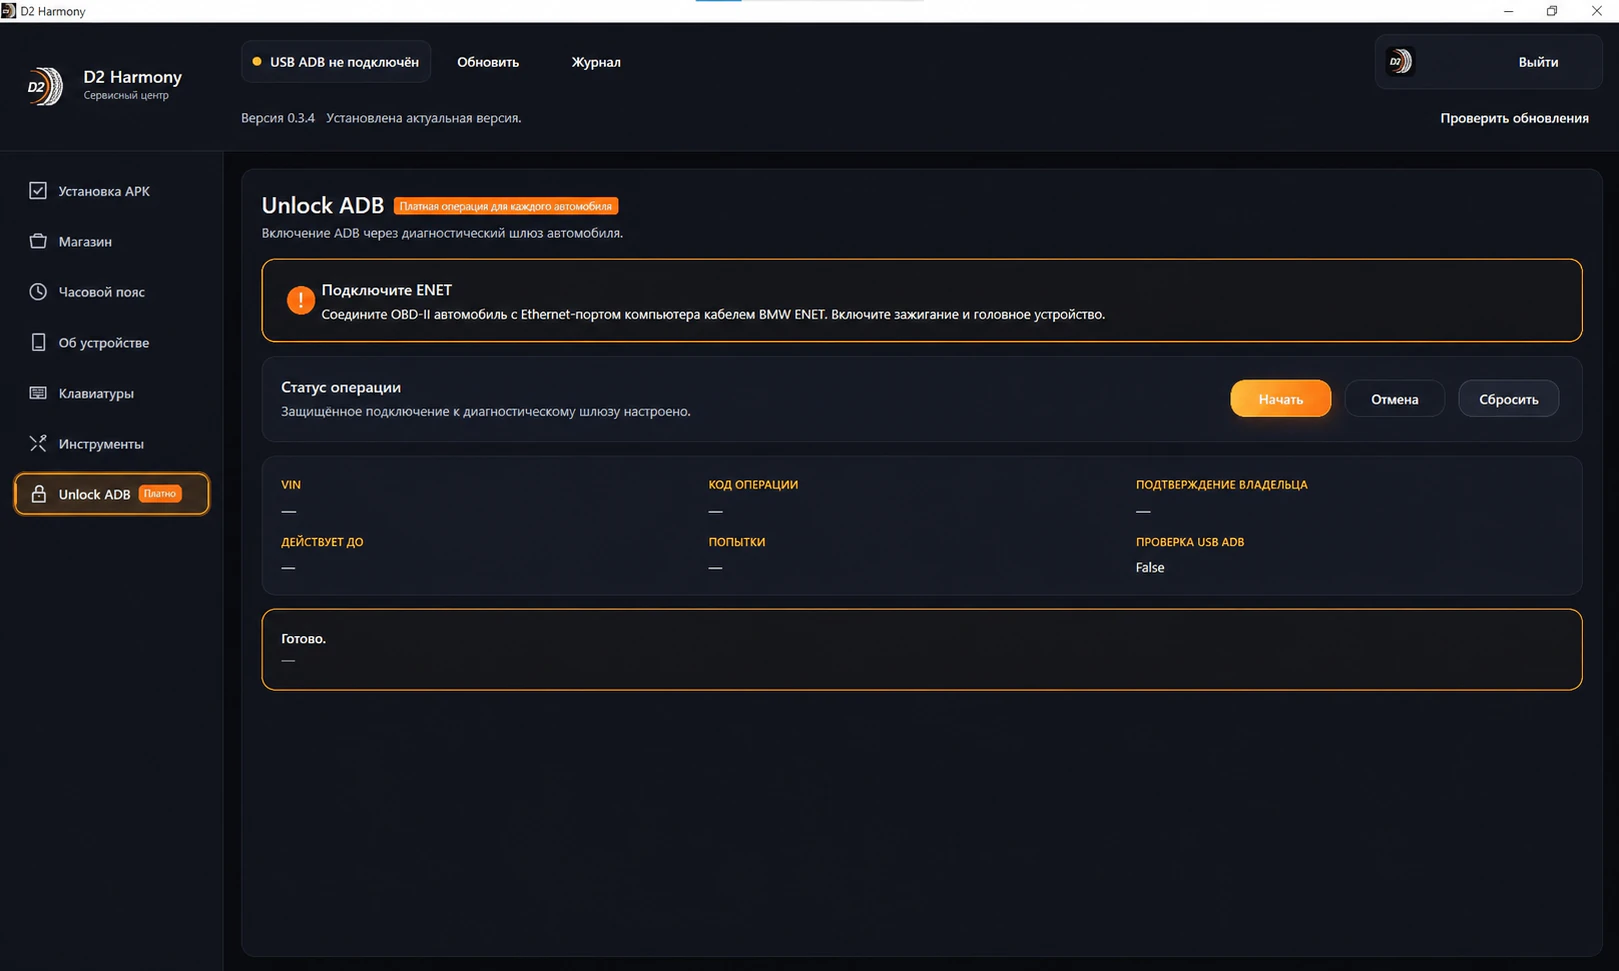Click the device icon for Об устройстве
The width and height of the screenshot is (1619, 971).
38,342
